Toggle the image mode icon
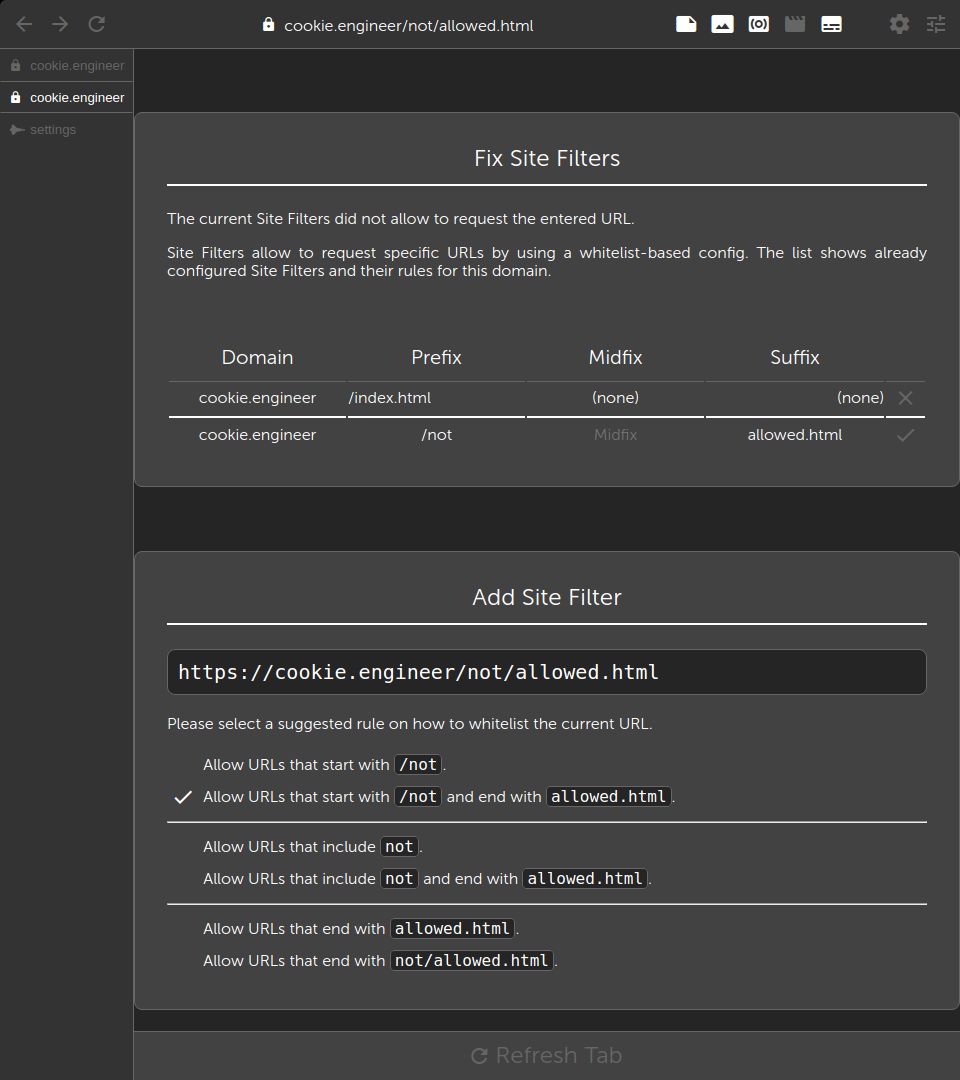 coord(722,25)
